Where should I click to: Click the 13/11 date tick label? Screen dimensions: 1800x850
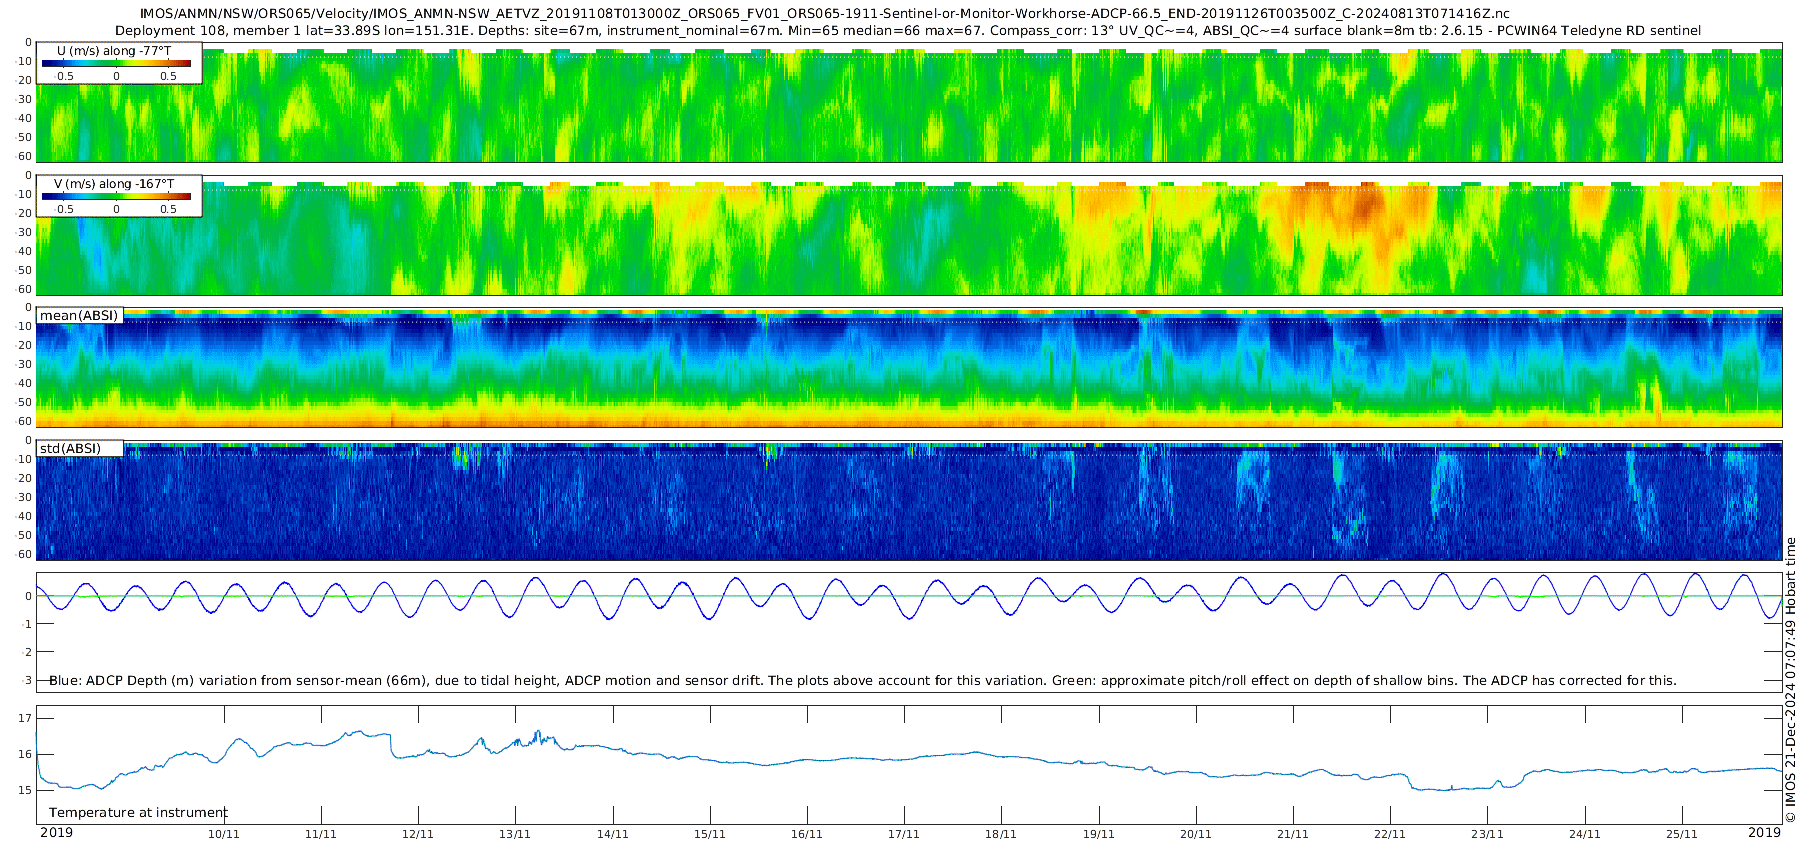[515, 834]
